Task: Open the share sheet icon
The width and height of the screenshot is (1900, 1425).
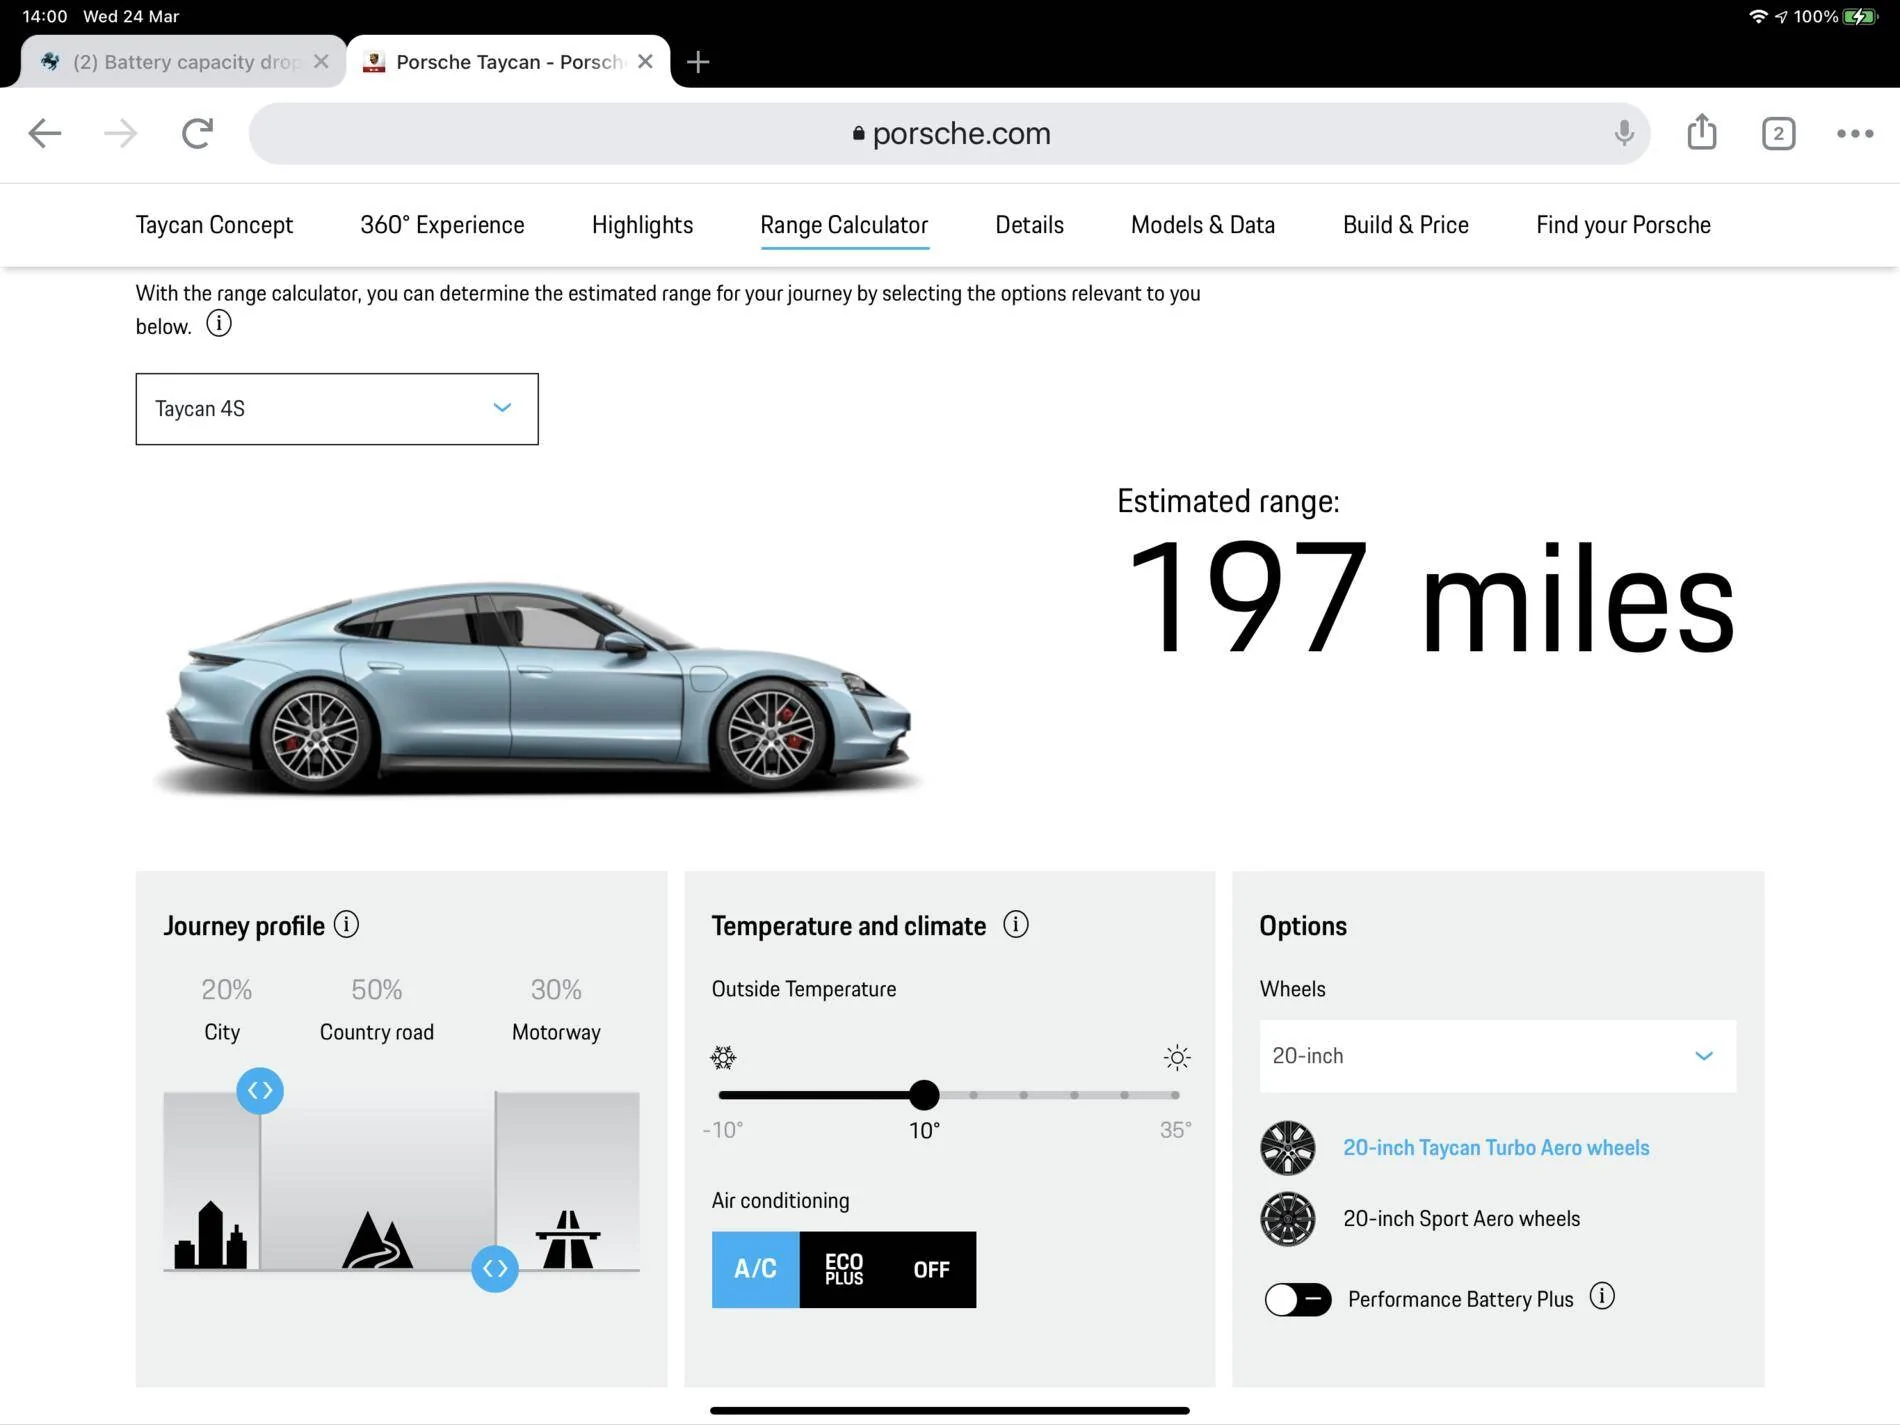Action: click(x=1702, y=132)
